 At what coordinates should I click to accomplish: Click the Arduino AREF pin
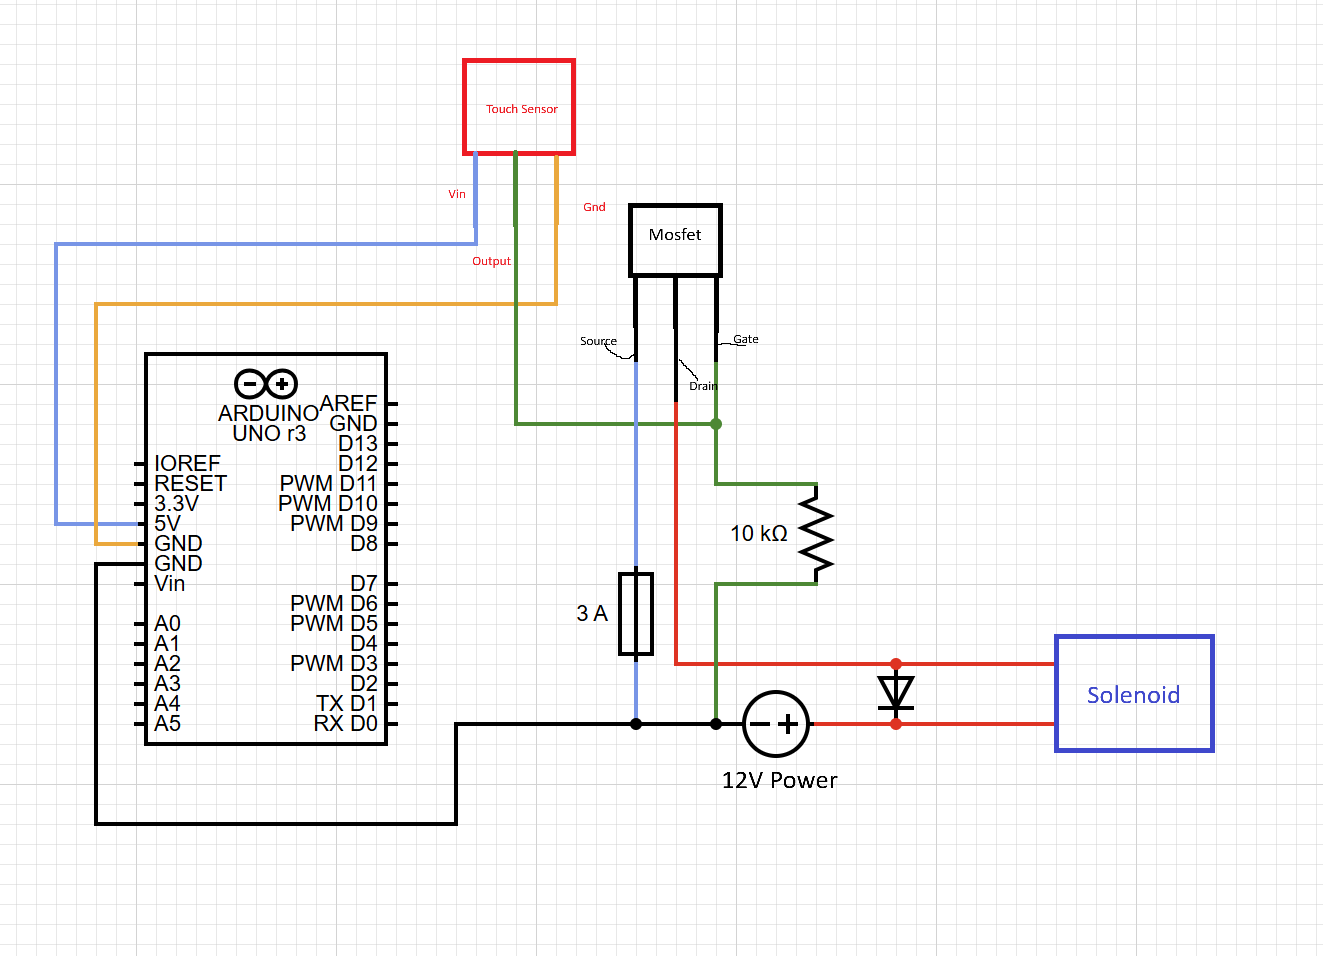[348, 403]
